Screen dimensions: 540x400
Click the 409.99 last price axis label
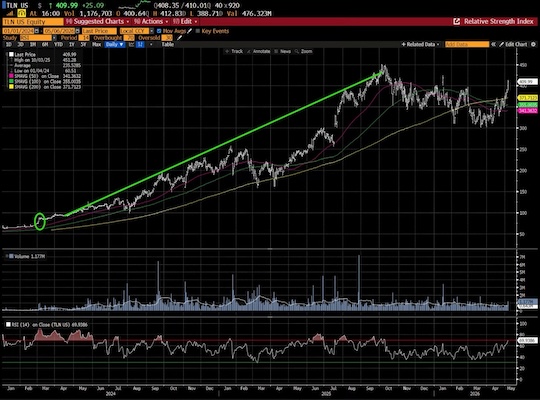(x=528, y=82)
